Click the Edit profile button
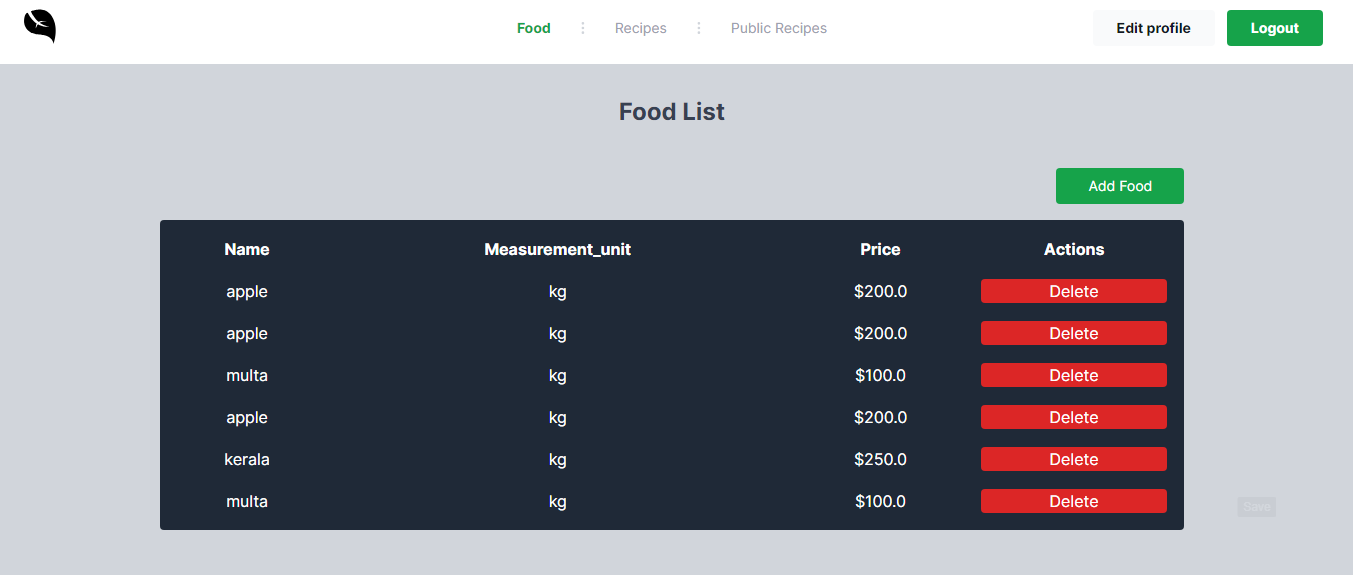1353x575 pixels. pyautogui.click(x=1153, y=28)
